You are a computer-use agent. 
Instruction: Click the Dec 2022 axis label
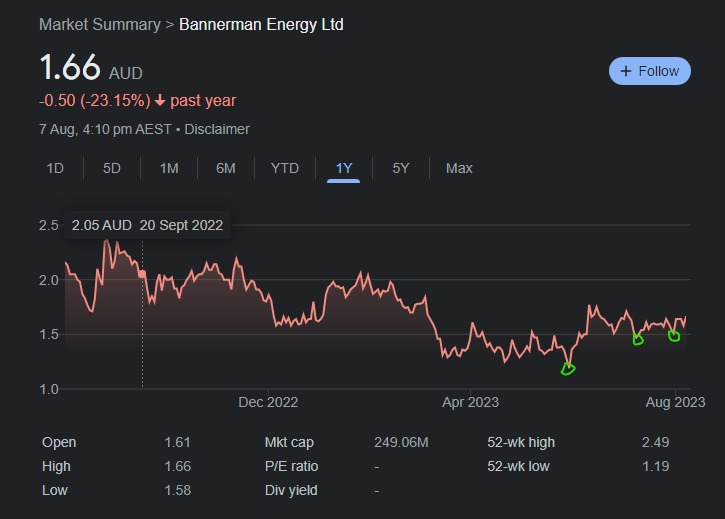click(268, 402)
